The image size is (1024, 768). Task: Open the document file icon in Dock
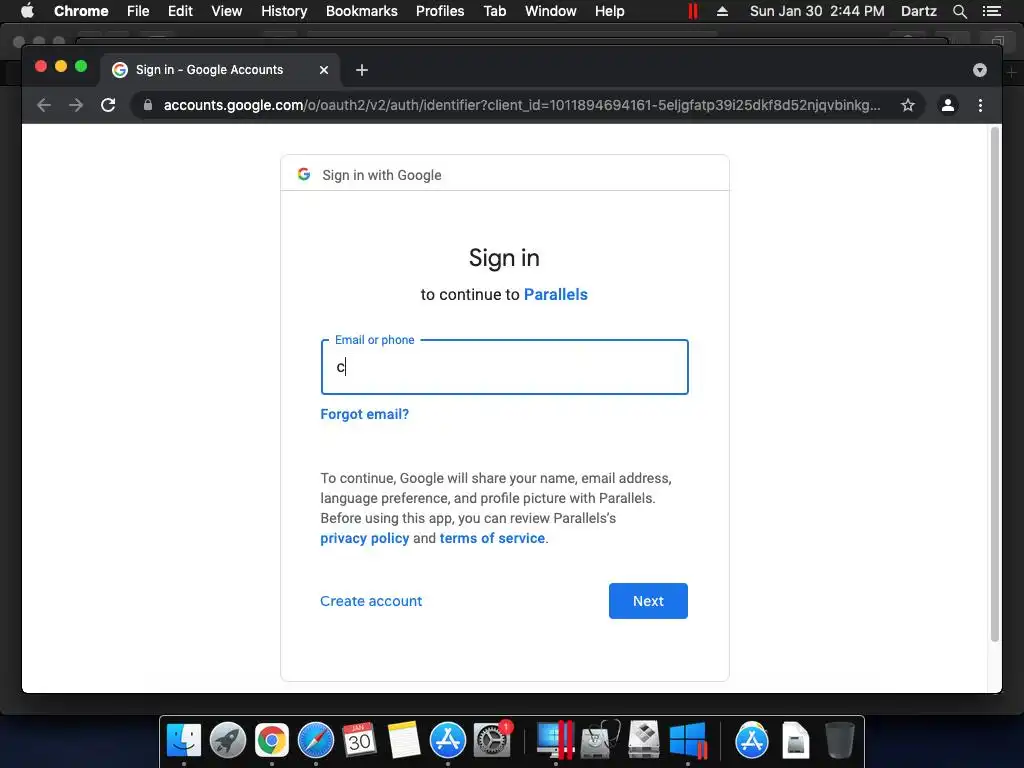(x=795, y=741)
